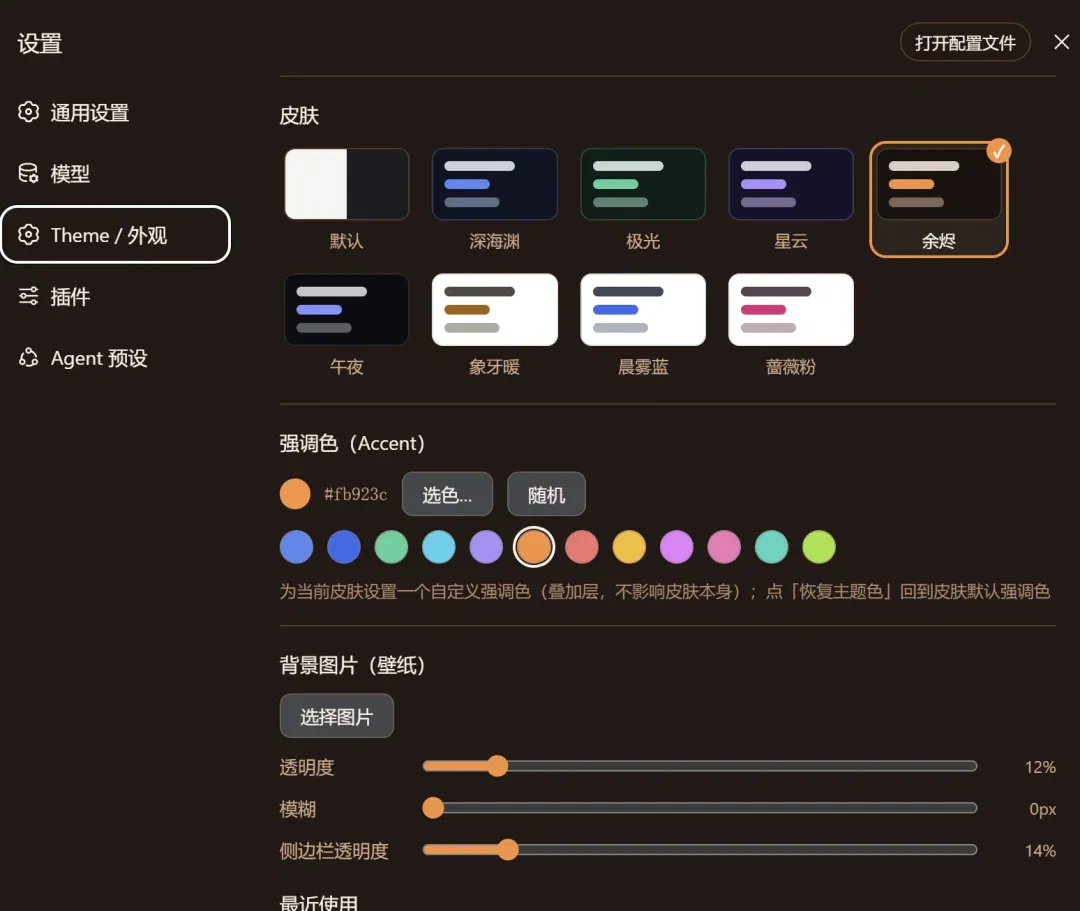This screenshot has height=911, width=1080.
Task: Pick the lavender purple accent swatch
Action: coord(486,547)
